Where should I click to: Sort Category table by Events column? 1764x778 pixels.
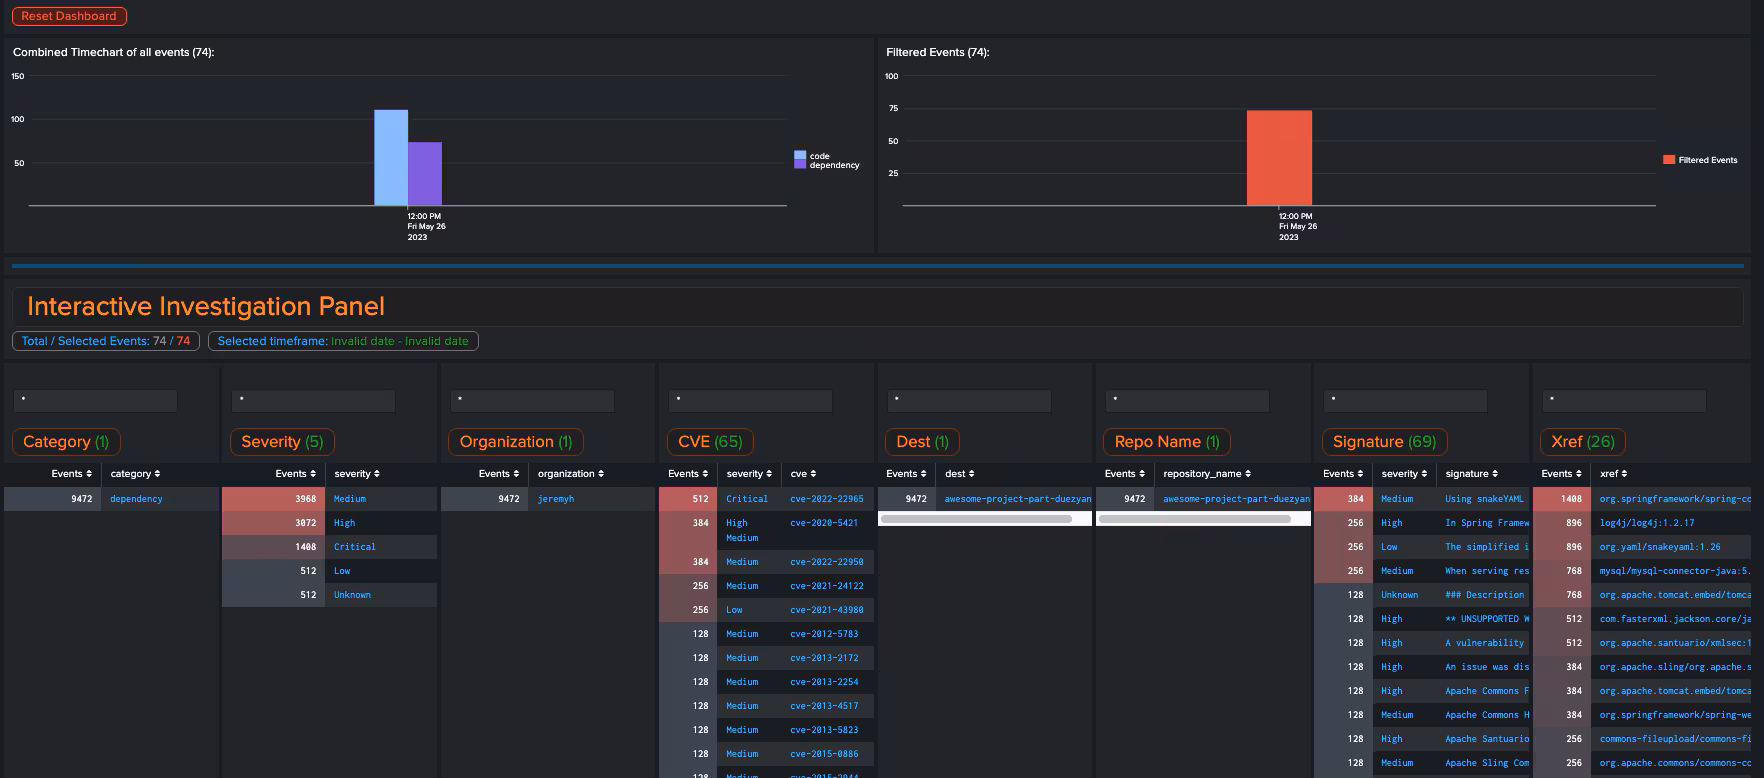(72, 474)
